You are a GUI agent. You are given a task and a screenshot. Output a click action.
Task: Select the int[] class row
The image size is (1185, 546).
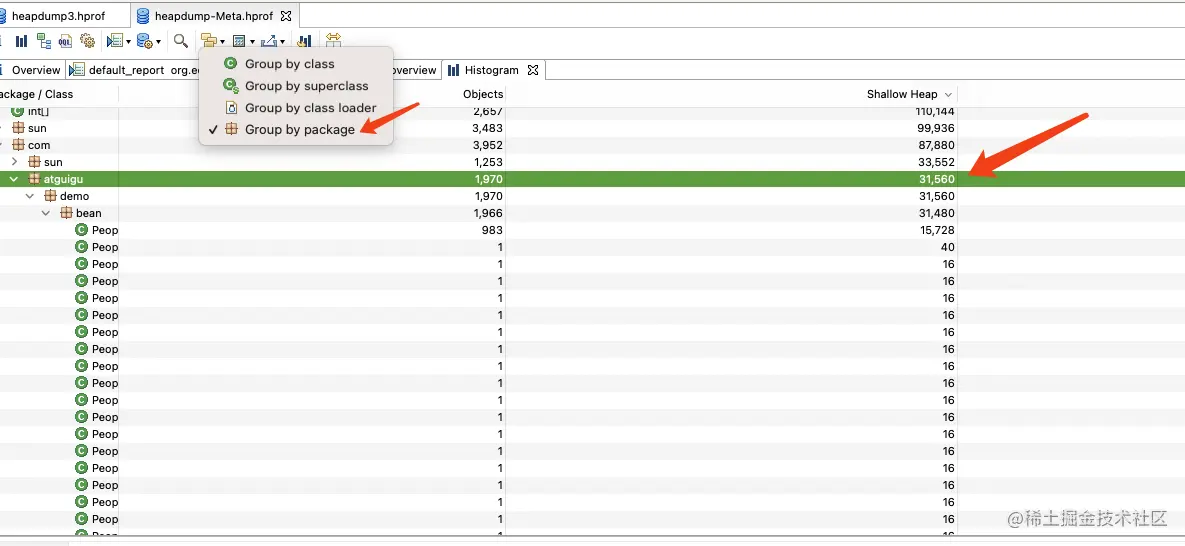pyautogui.click(x=592, y=111)
